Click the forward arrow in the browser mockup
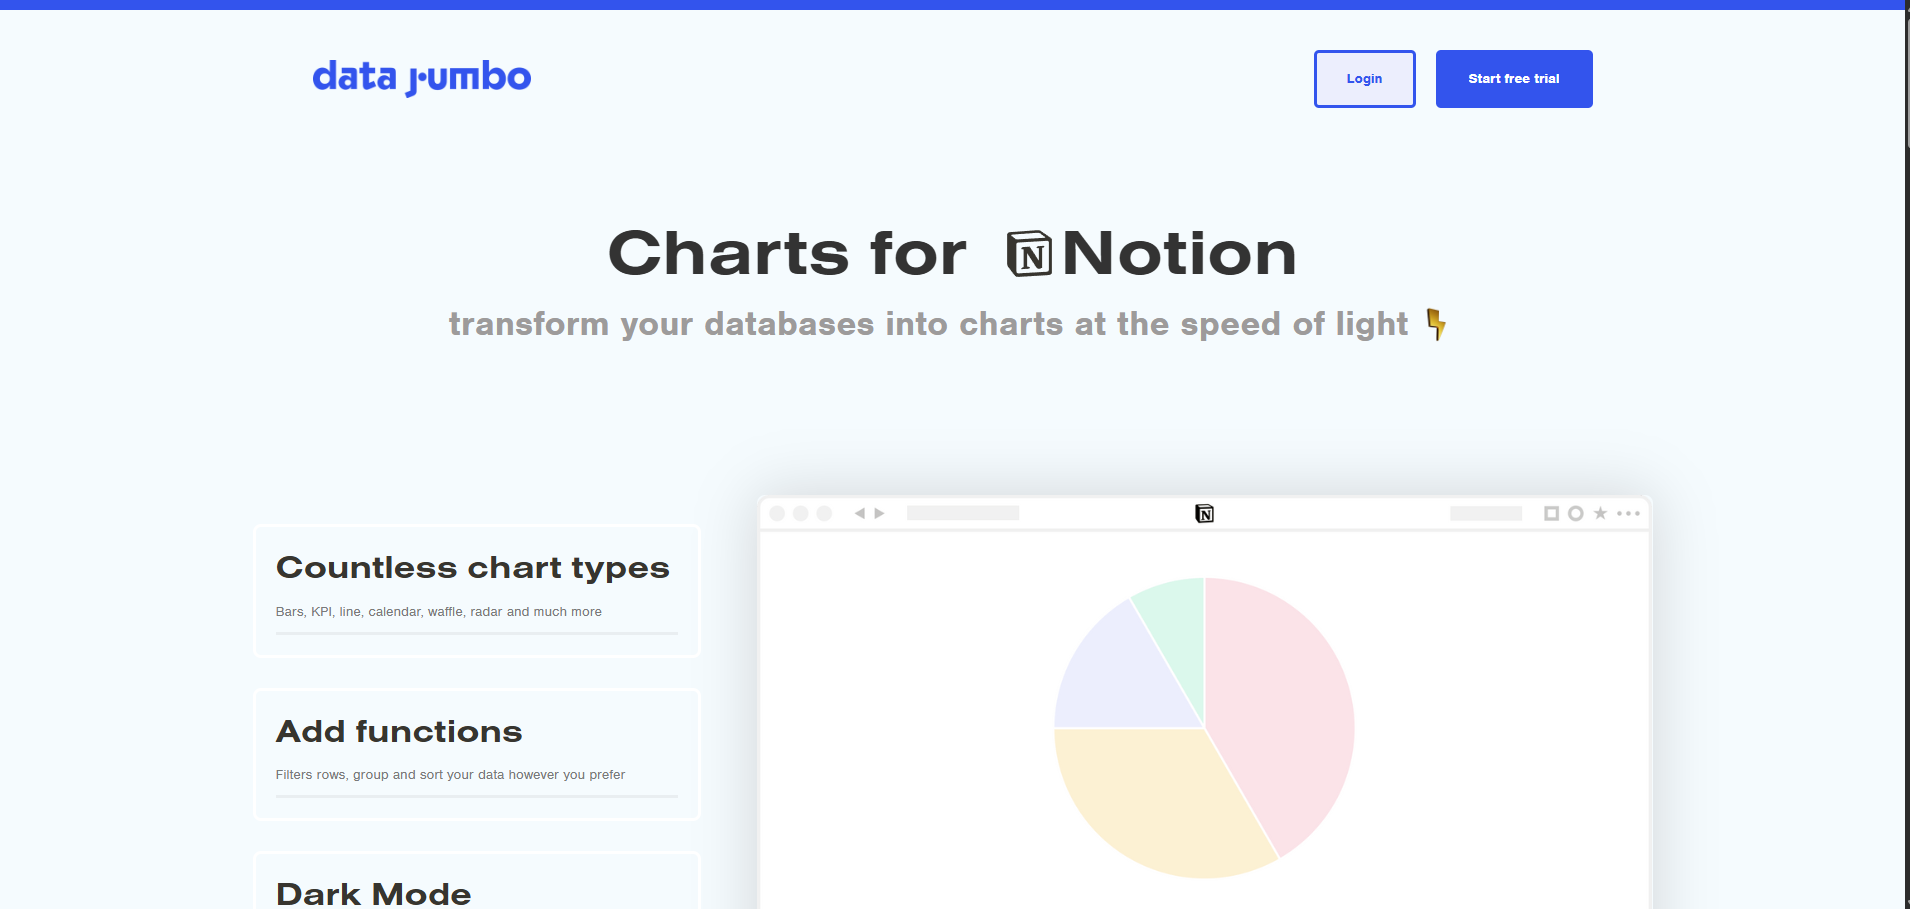This screenshot has width=1910, height=909. tap(879, 512)
